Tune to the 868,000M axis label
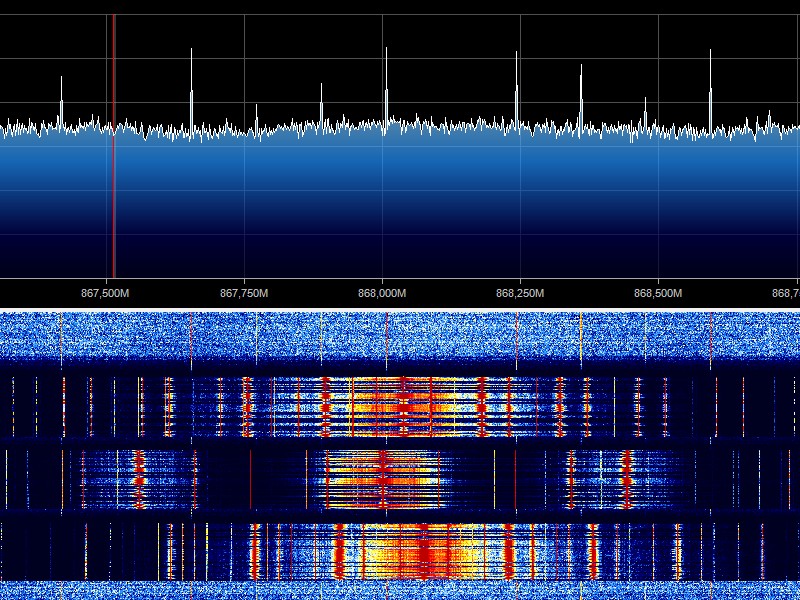 382,293
